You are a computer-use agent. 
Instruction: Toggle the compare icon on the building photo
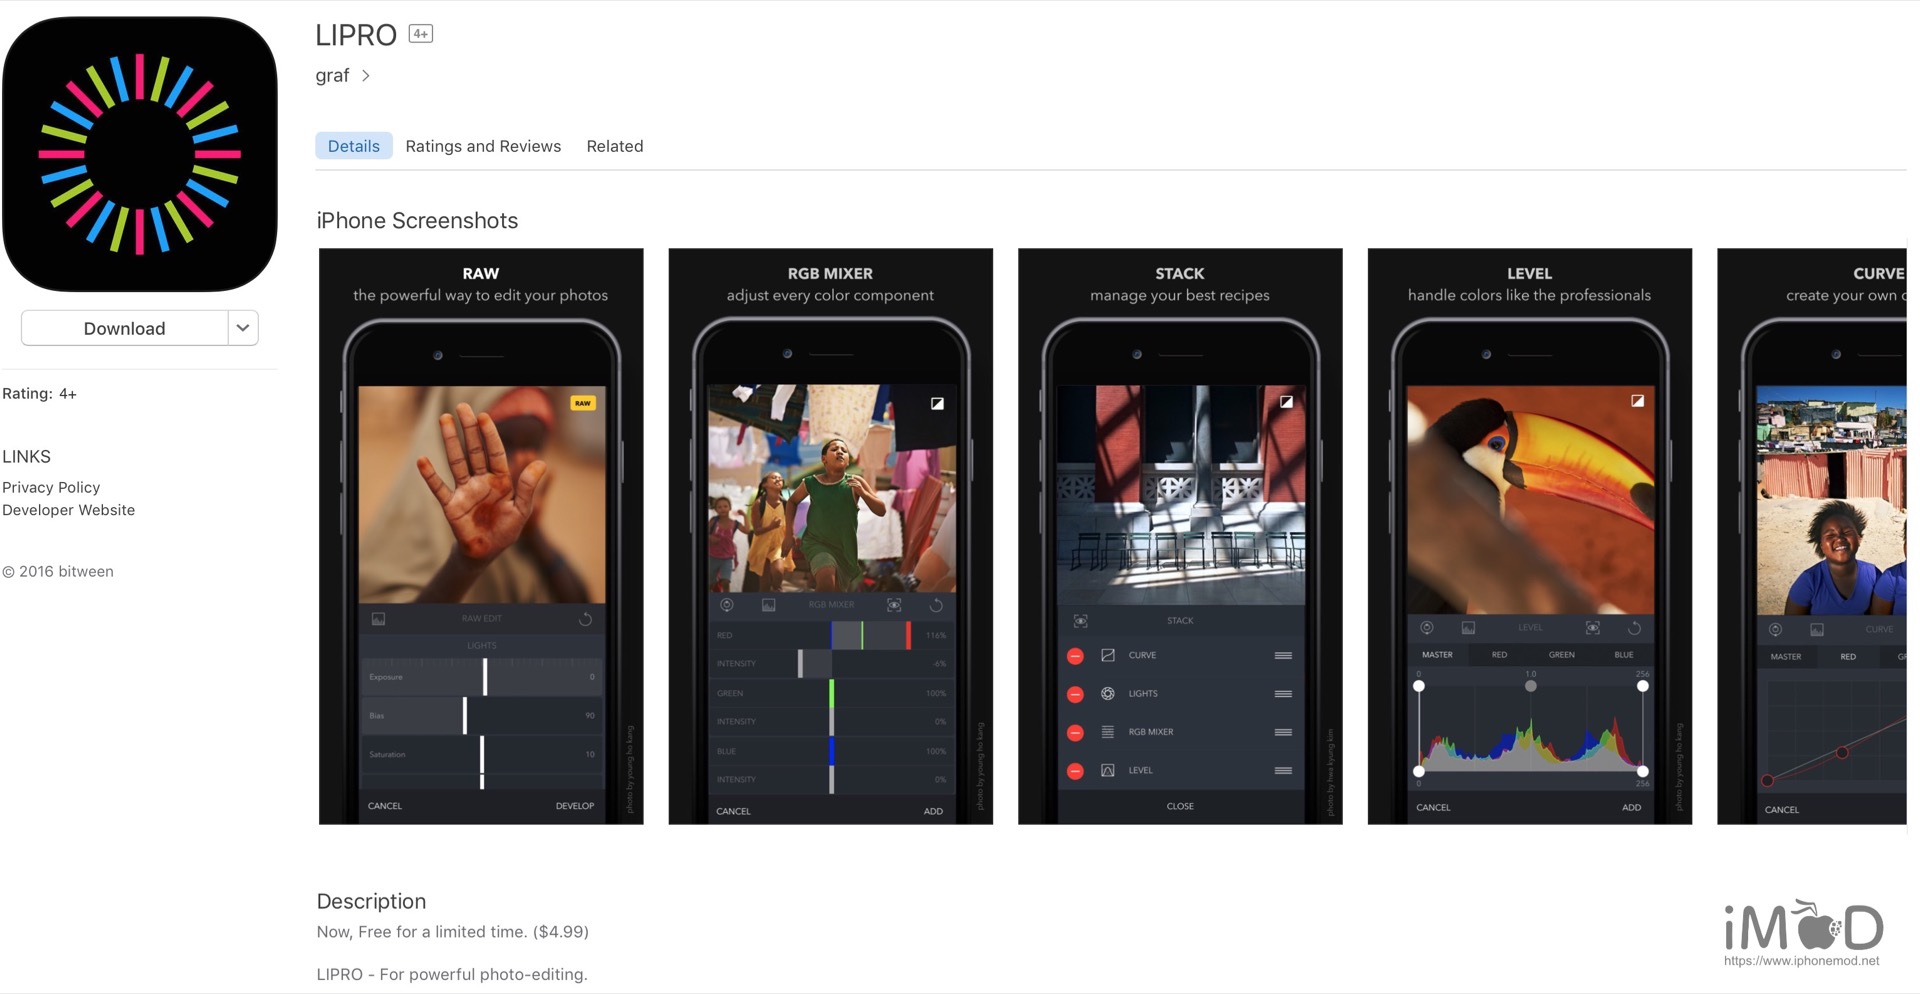click(x=1286, y=402)
